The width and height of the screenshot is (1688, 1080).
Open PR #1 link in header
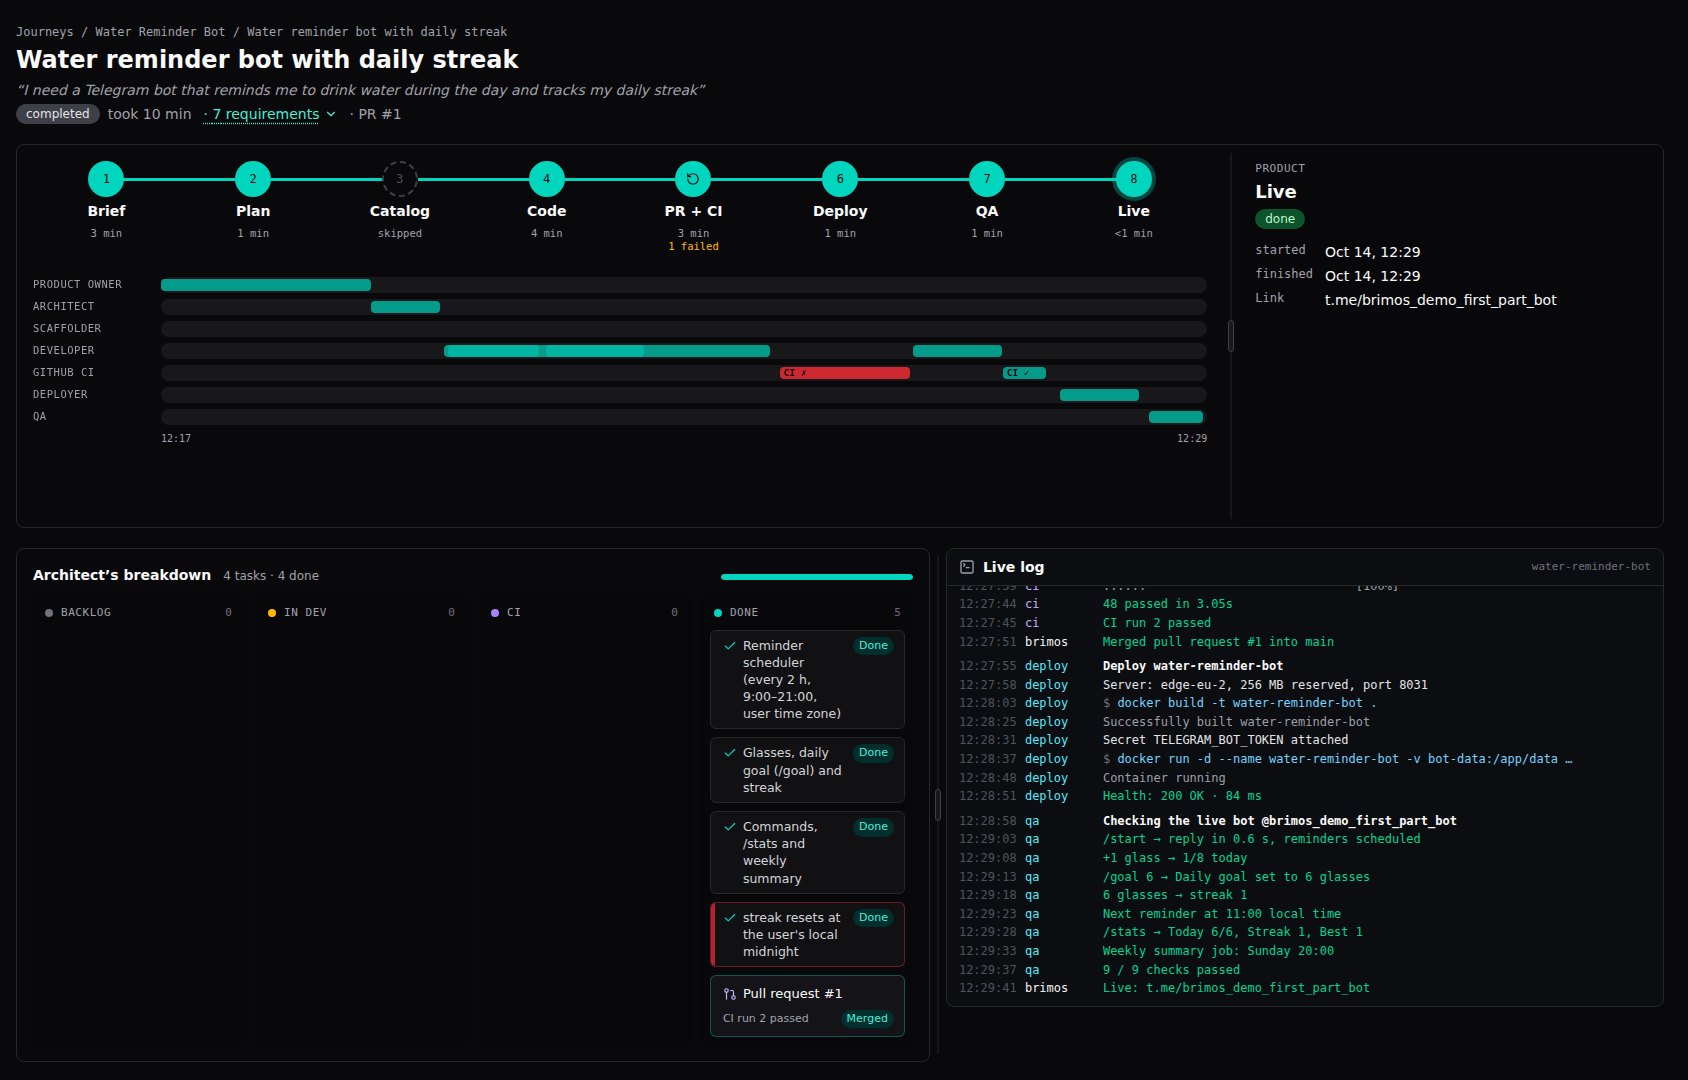pyautogui.click(x=380, y=114)
